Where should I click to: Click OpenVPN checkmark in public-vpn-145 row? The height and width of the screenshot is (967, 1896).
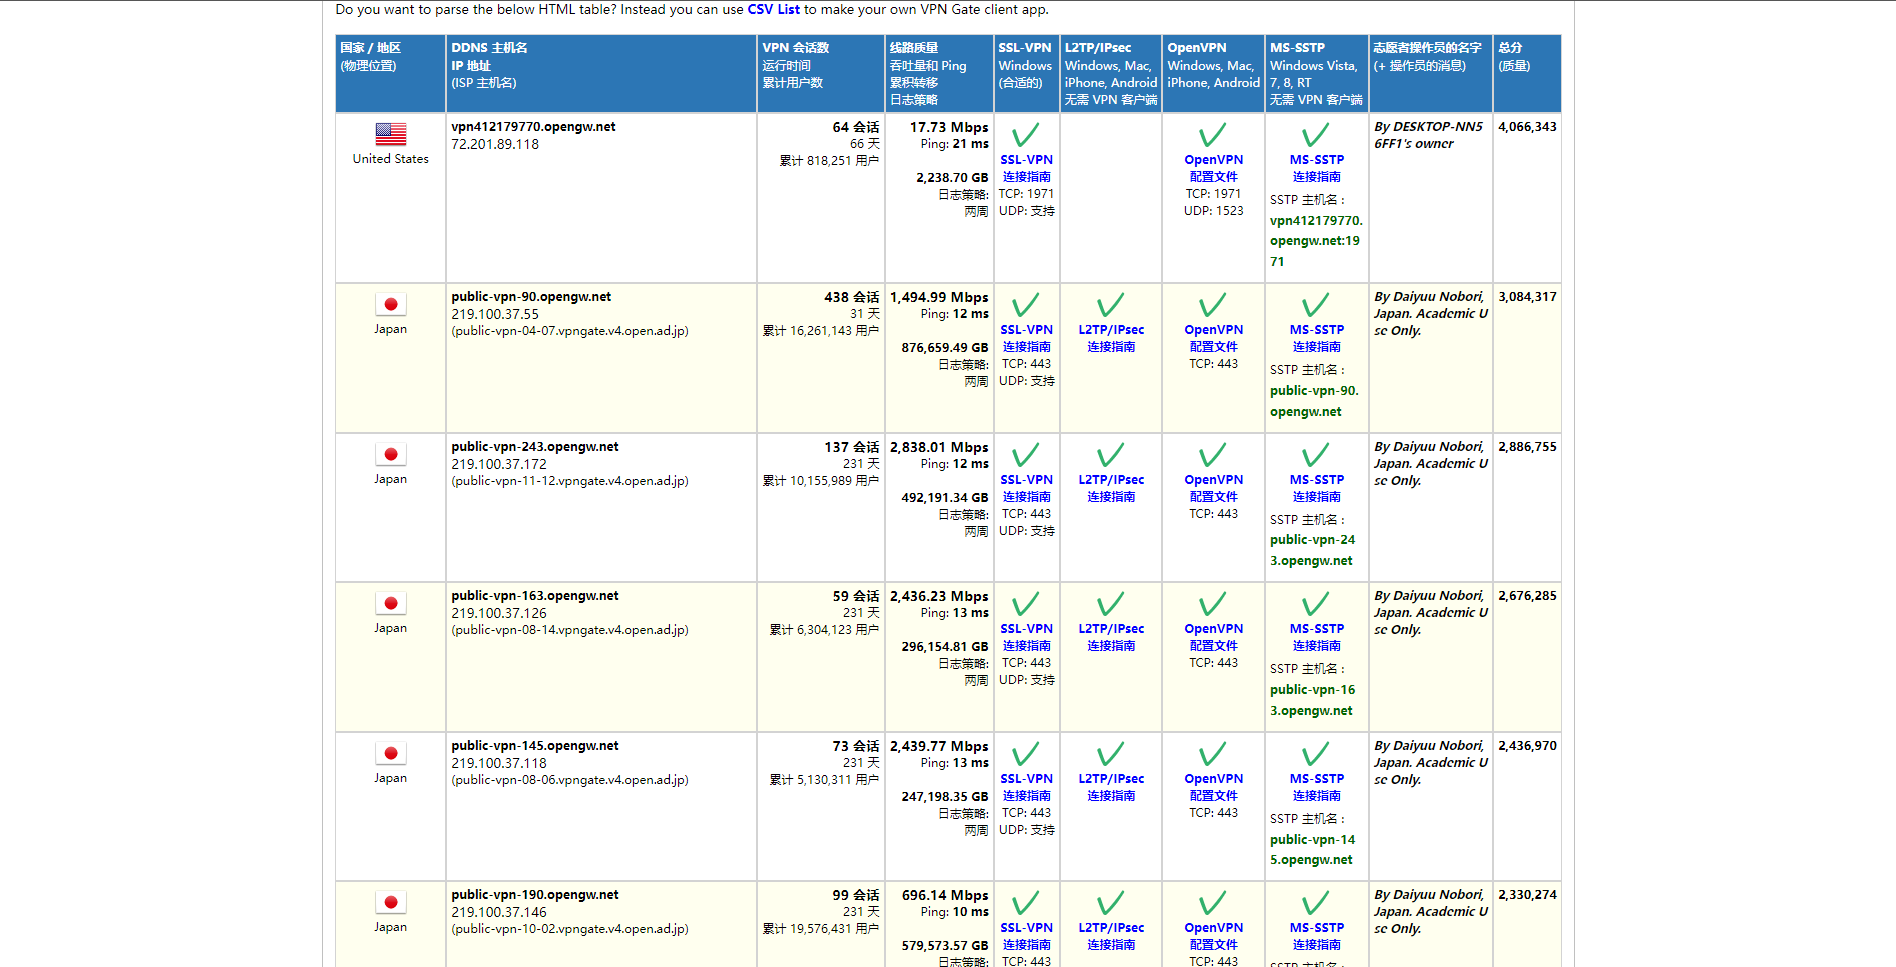1213,754
